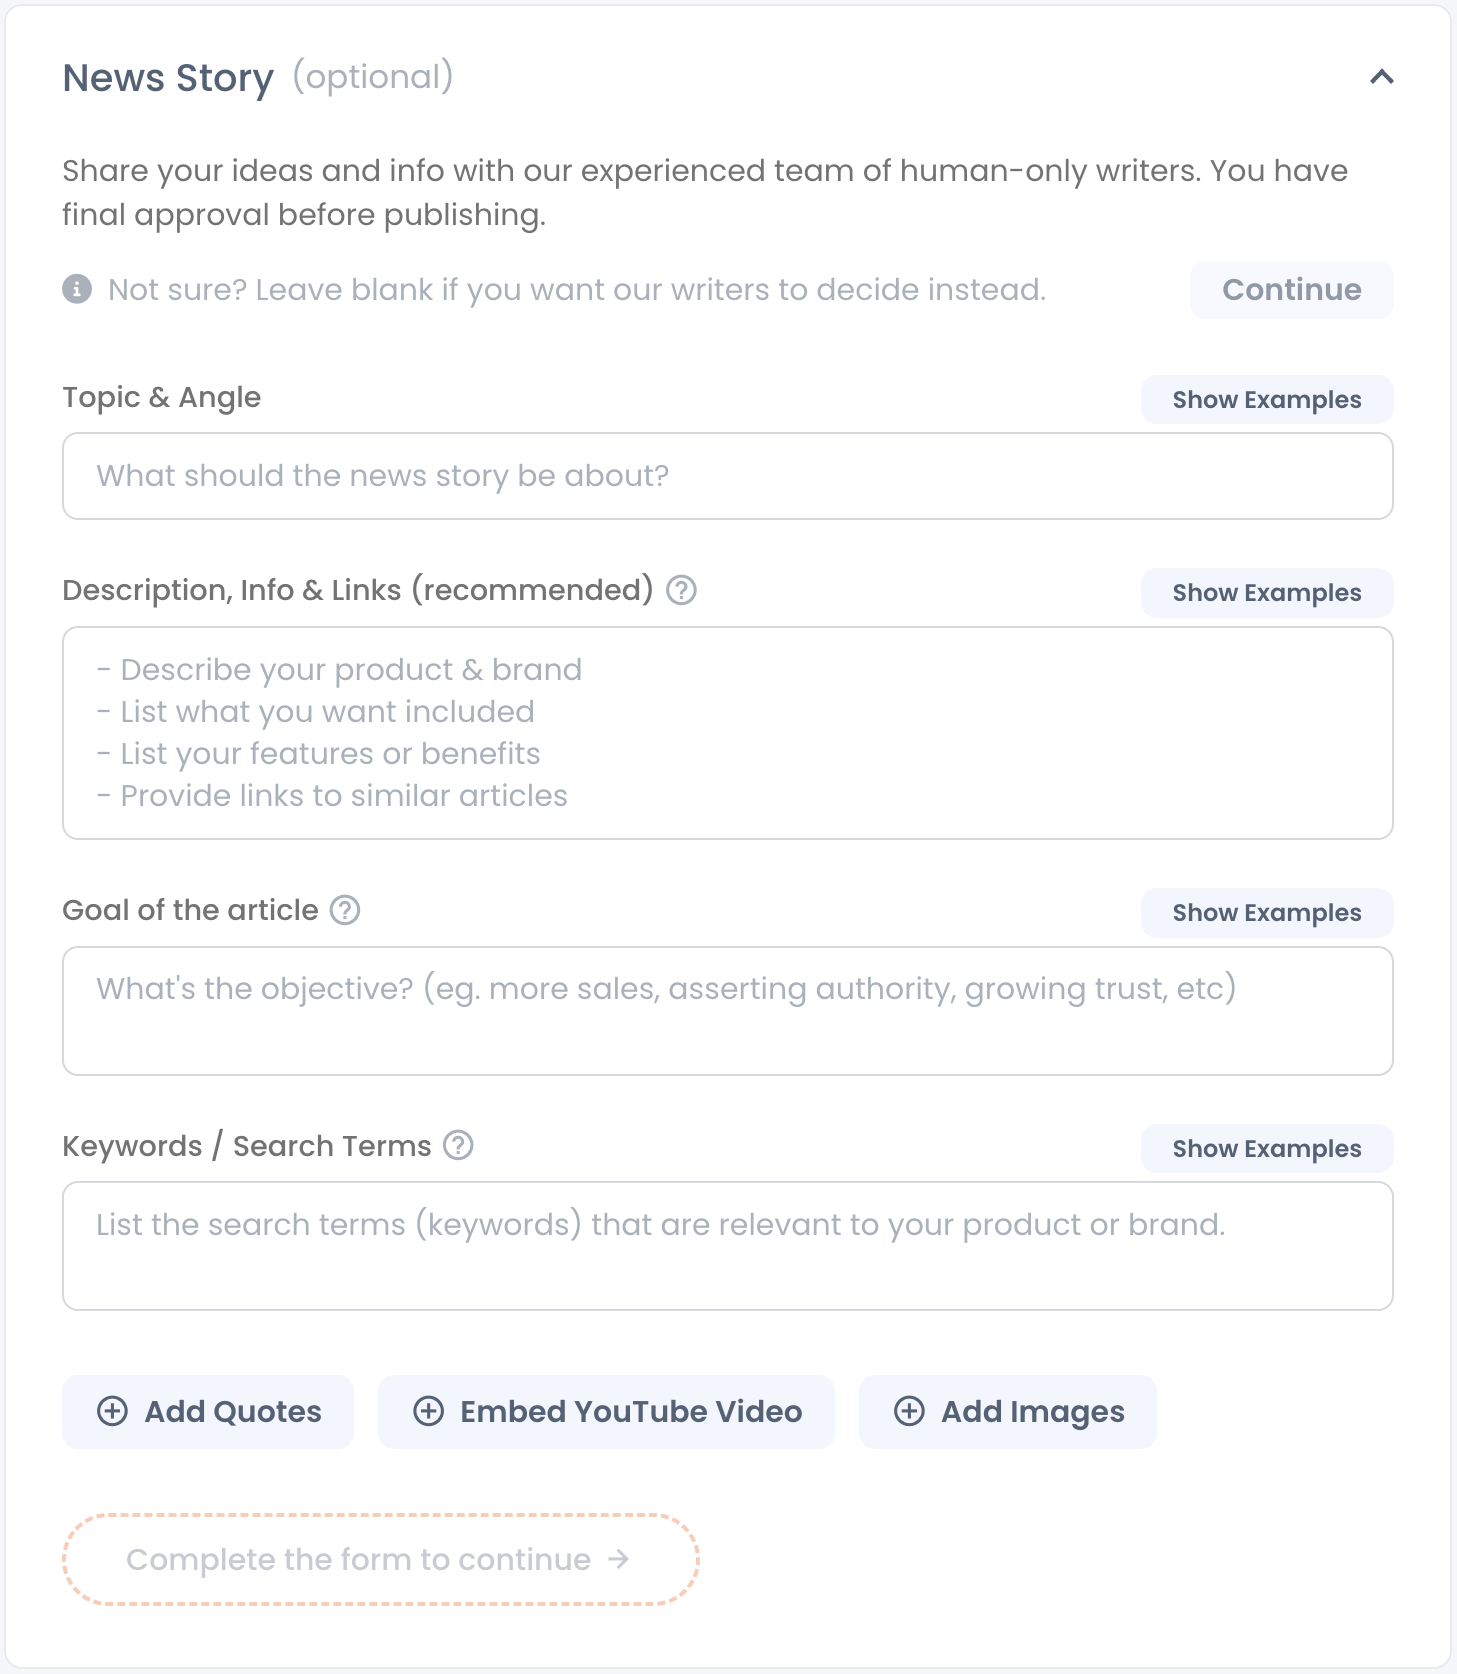Focus the Description, Info & Links textarea
Viewport: 1457px width, 1674px height.
[x=728, y=733]
